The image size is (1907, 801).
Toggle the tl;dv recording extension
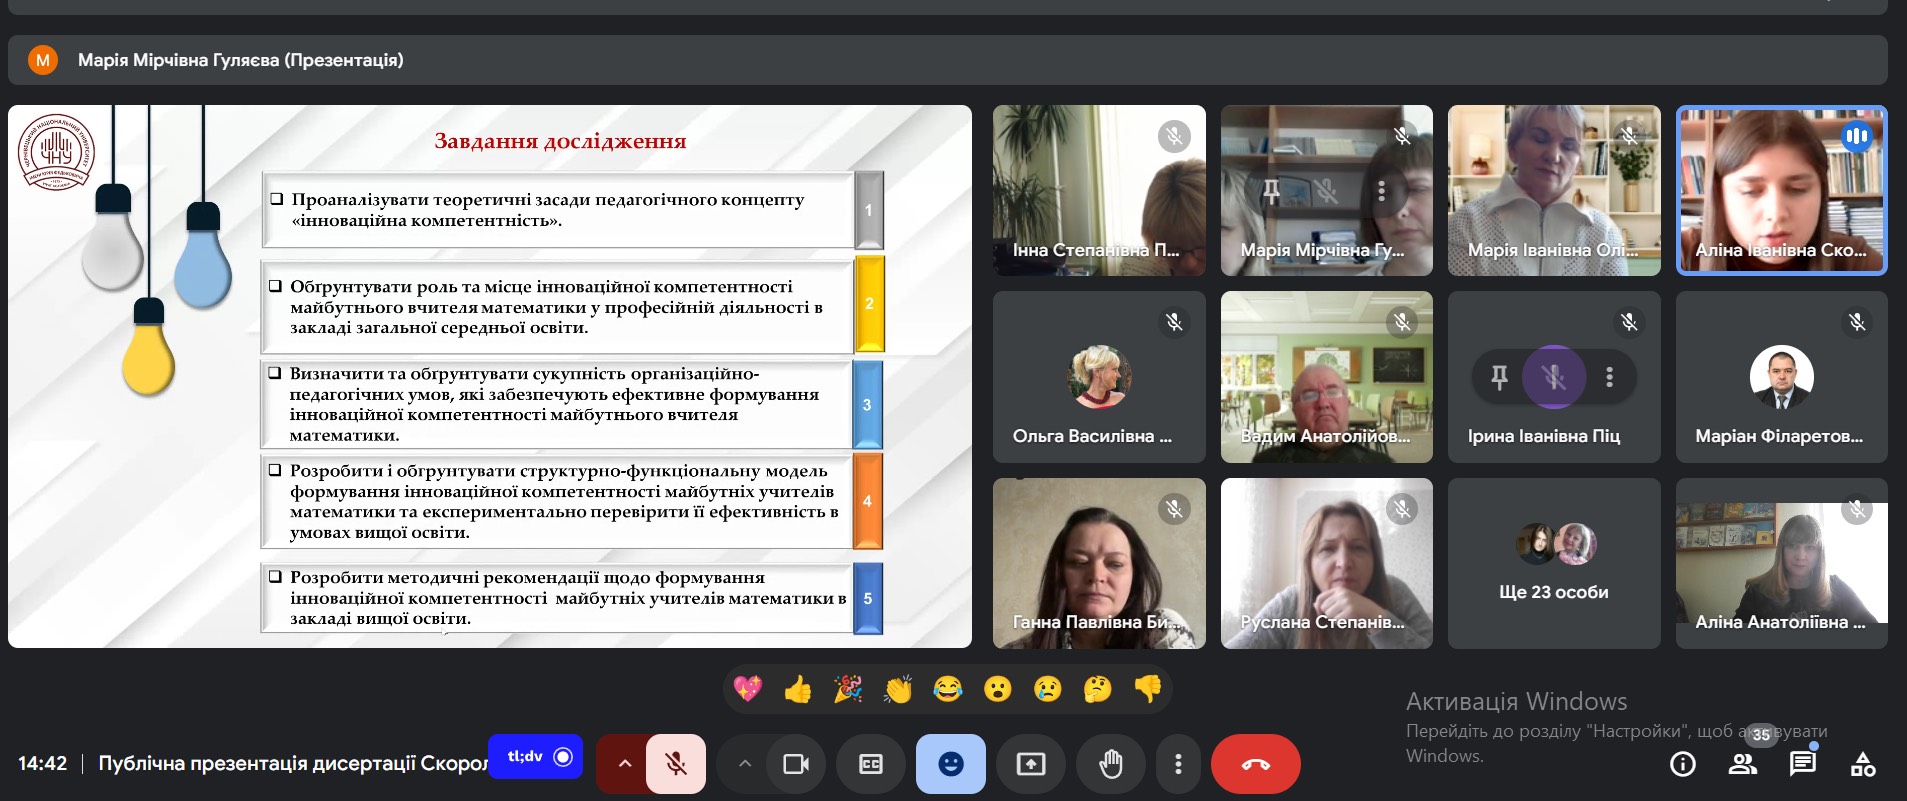(x=536, y=757)
